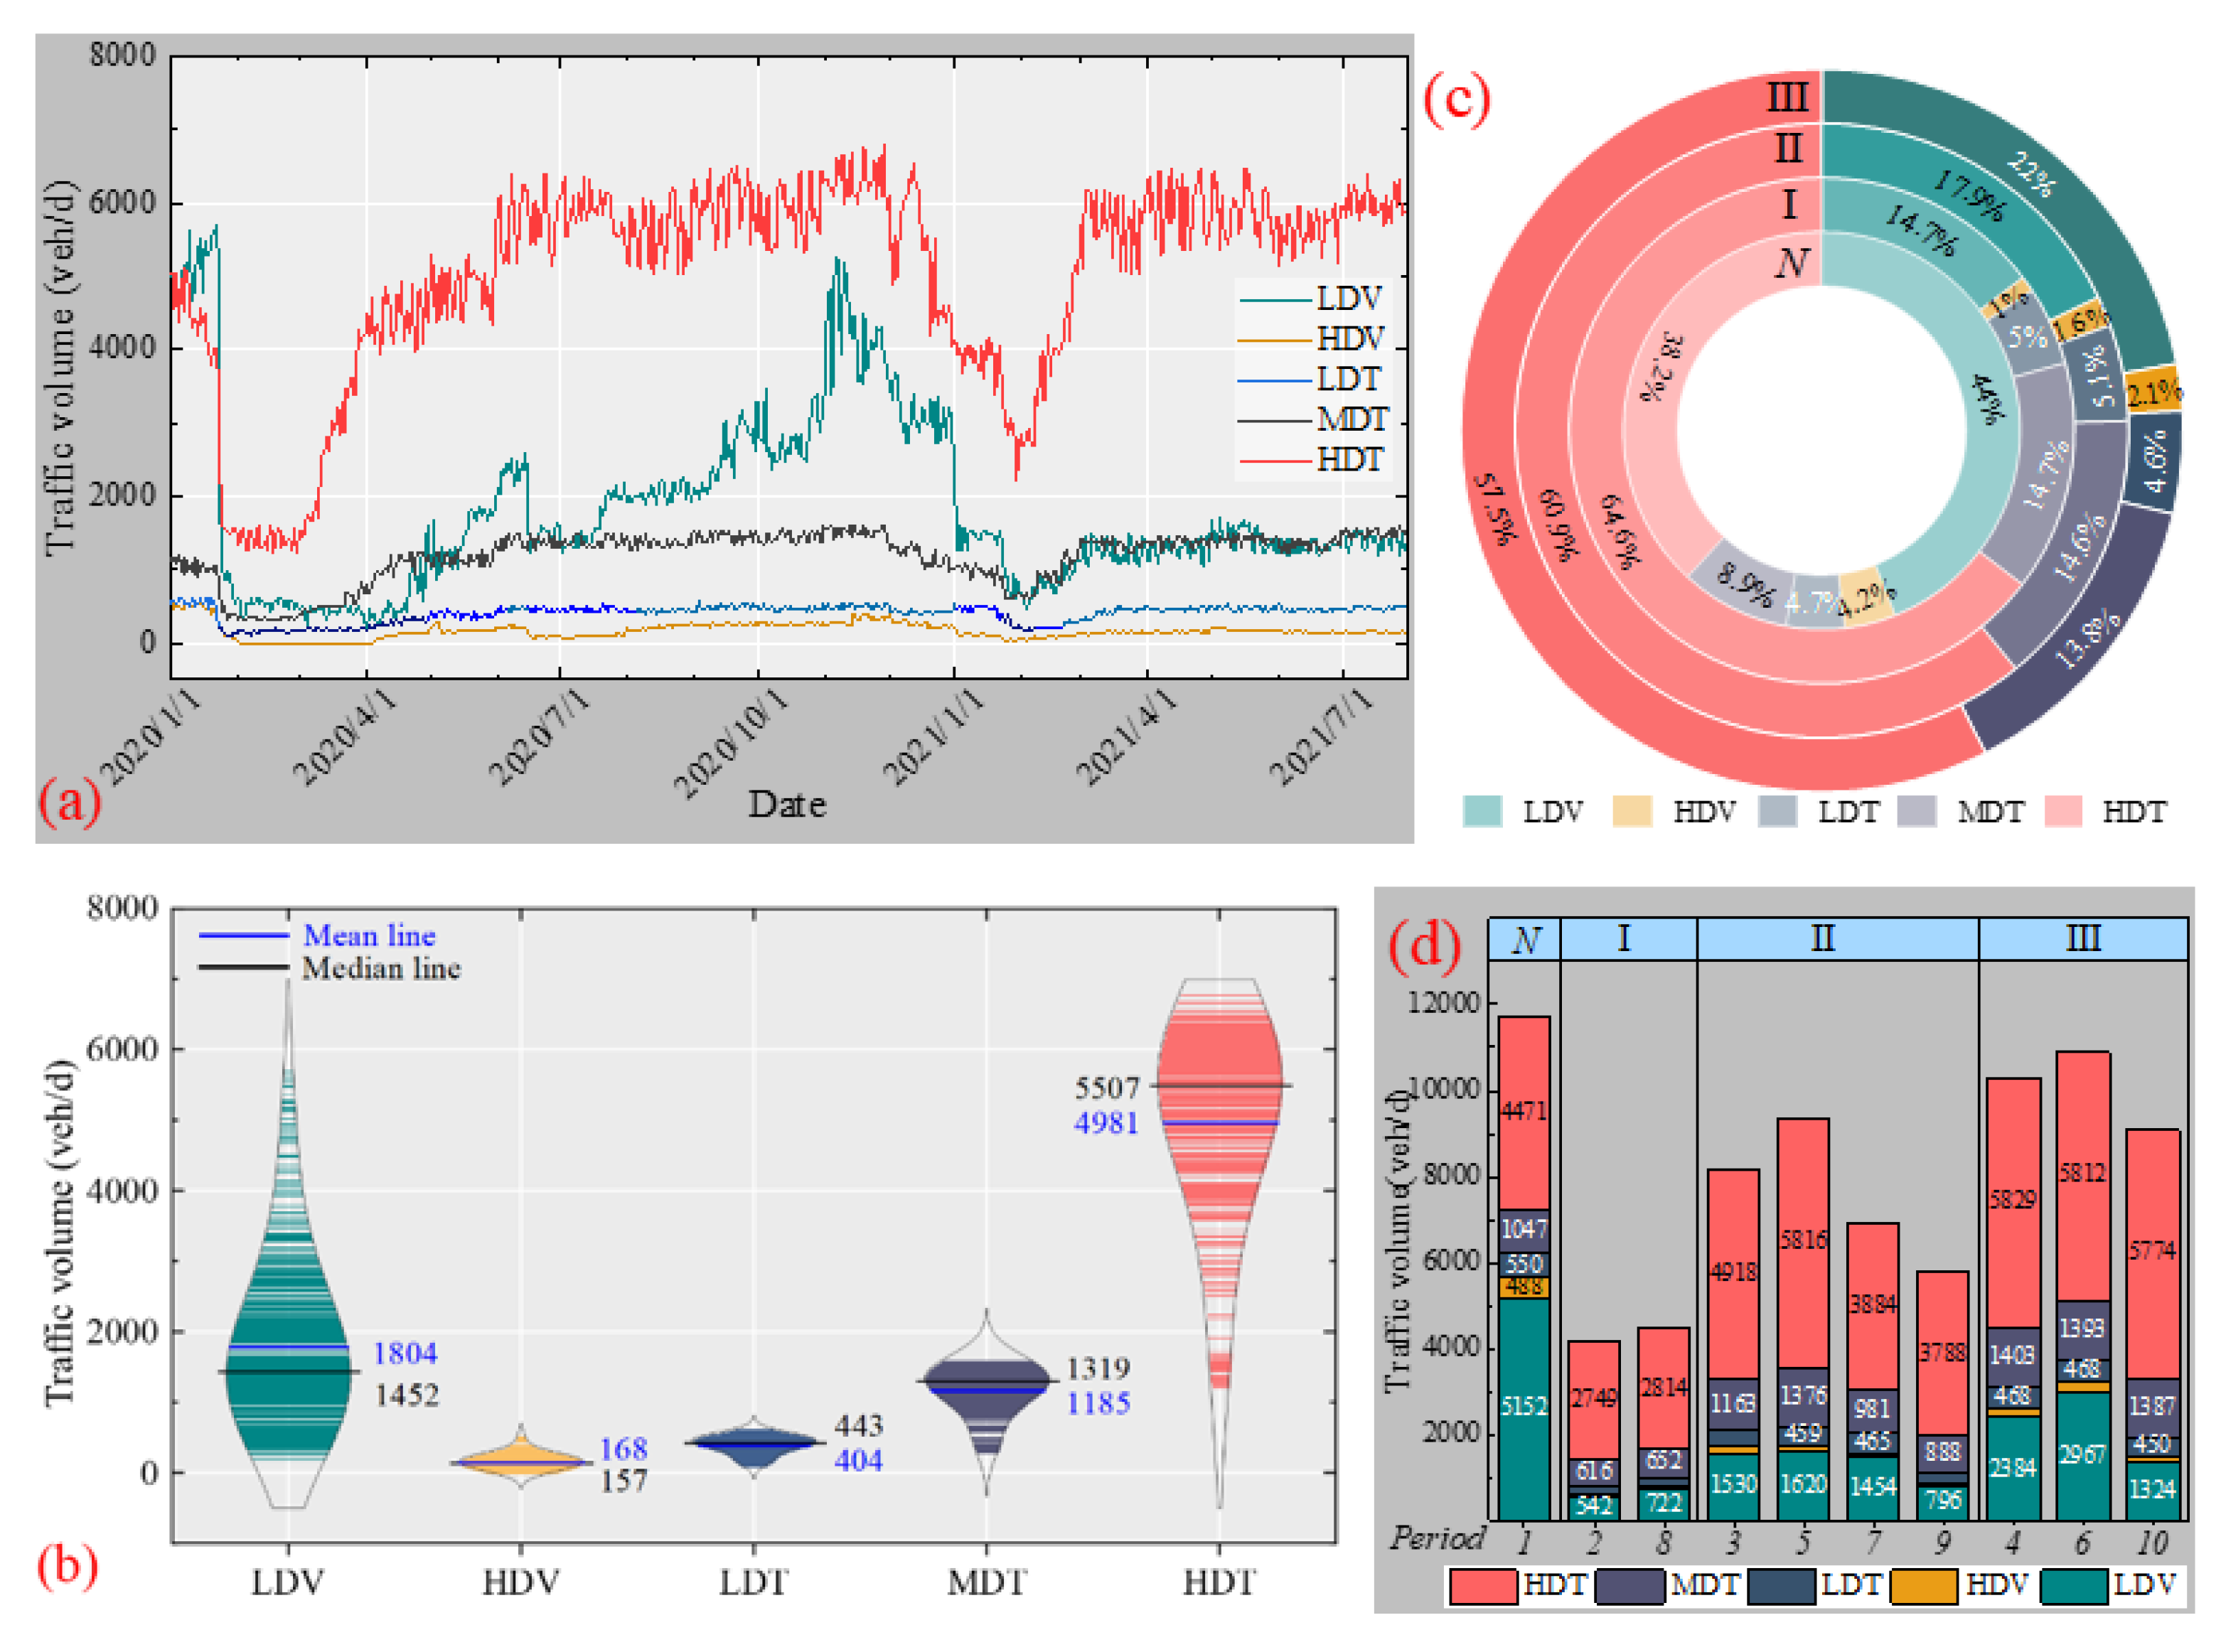
Task: Click the HDT swatch in the stacked bar legend
Action: point(1482,1587)
